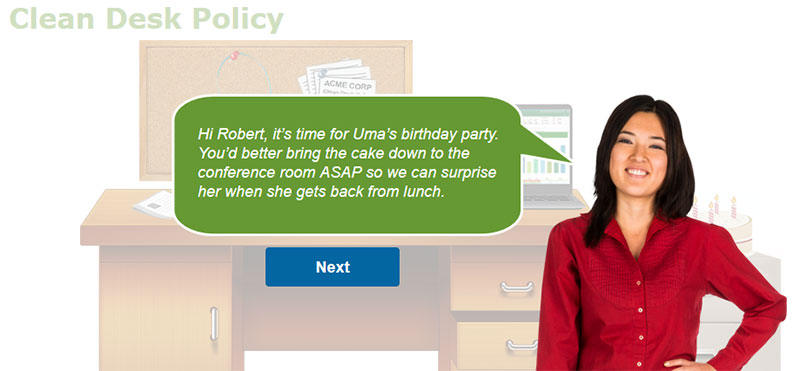Click the left cabinet door handle

(x=214, y=324)
